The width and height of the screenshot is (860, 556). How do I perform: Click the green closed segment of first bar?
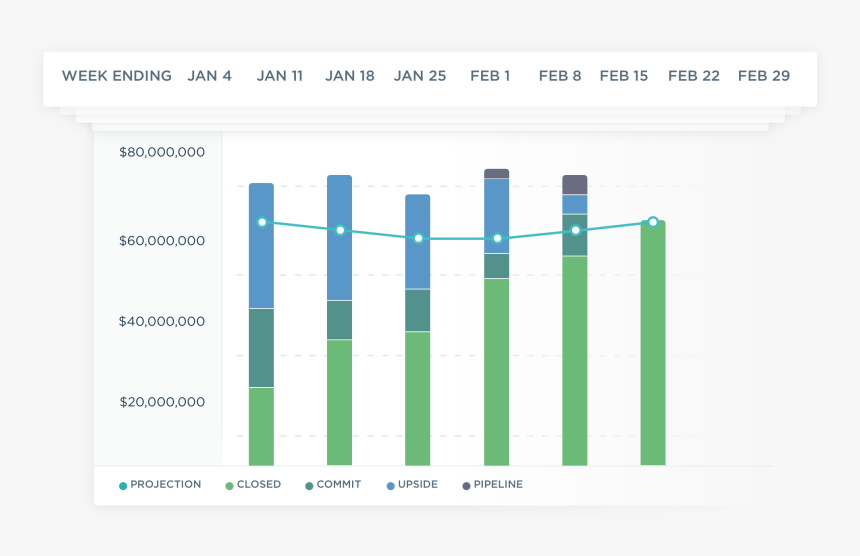click(261, 427)
